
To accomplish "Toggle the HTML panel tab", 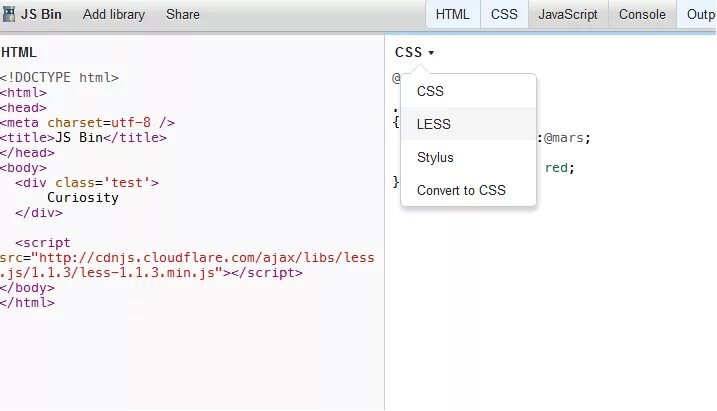I will point(453,15).
